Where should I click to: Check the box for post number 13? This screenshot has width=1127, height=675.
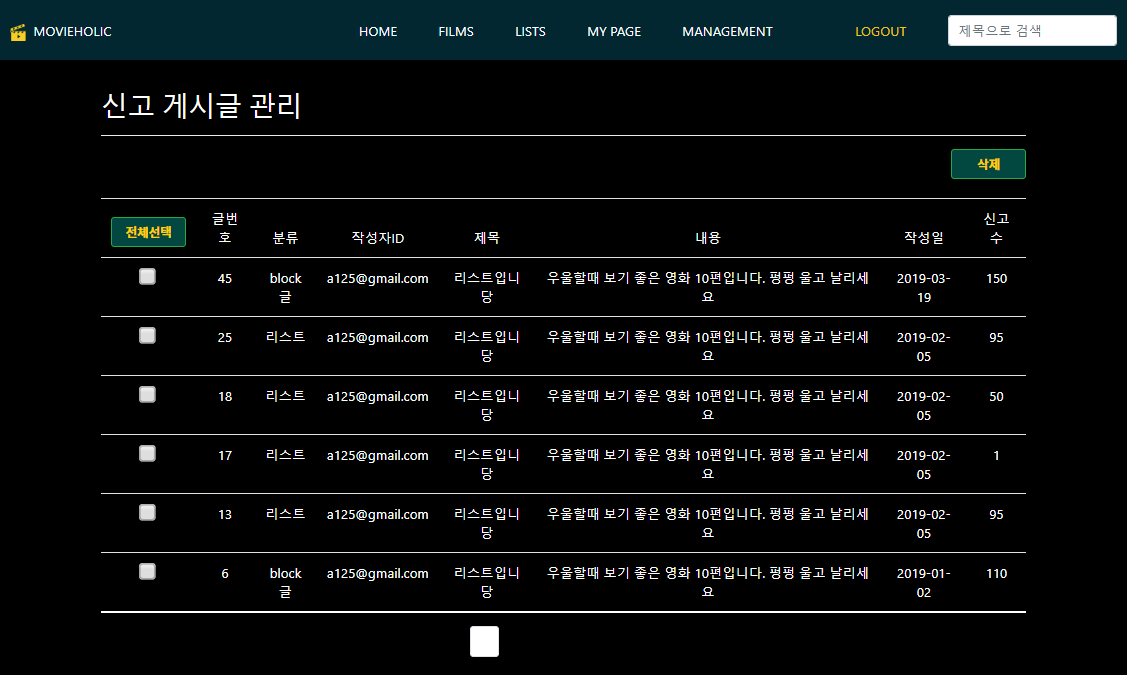147,513
